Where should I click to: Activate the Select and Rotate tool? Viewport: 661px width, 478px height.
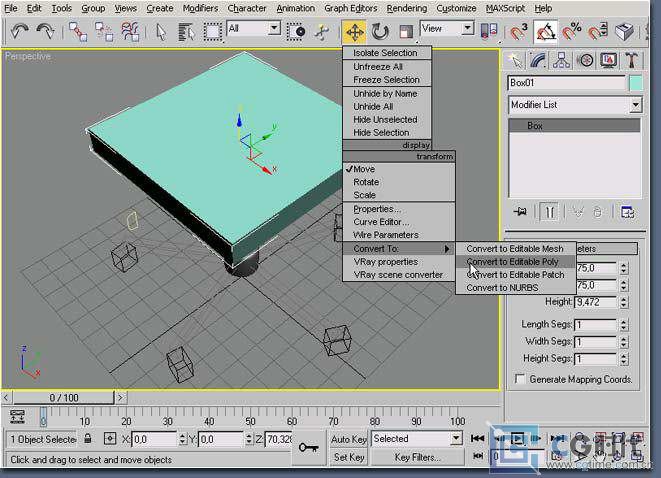click(x=380, y=32)
